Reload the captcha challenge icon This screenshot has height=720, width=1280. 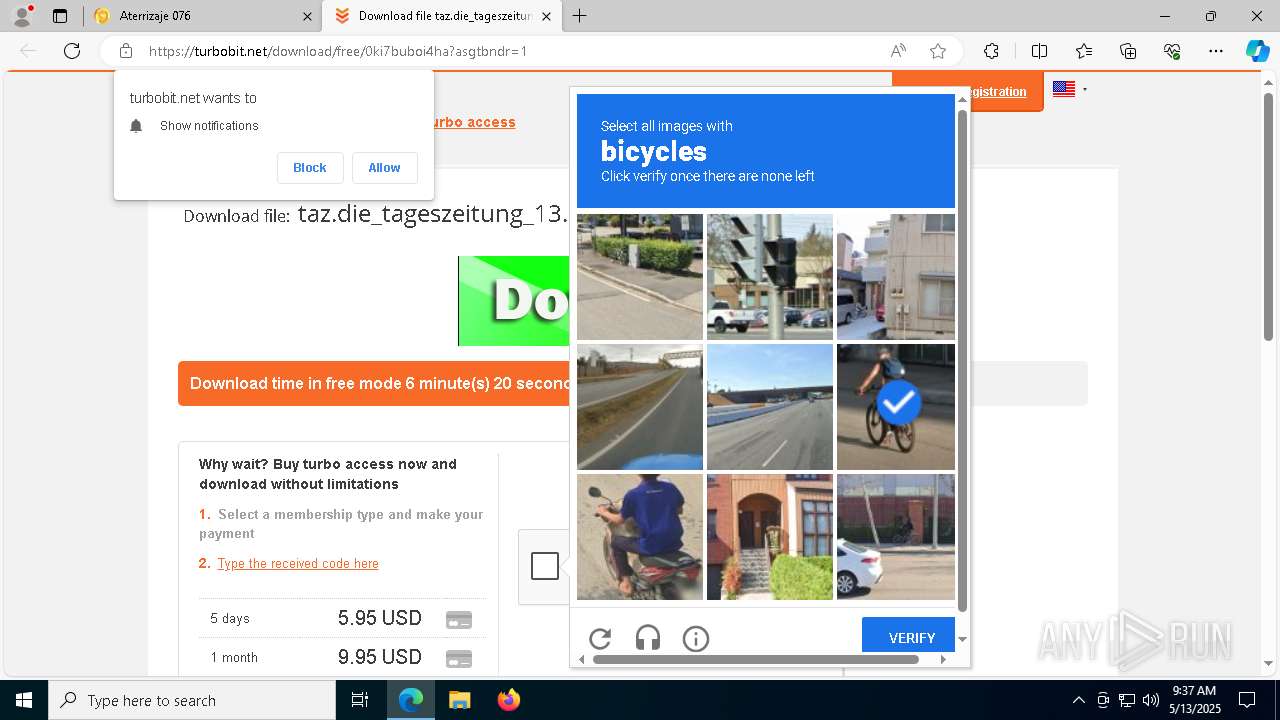pos(600,638)
